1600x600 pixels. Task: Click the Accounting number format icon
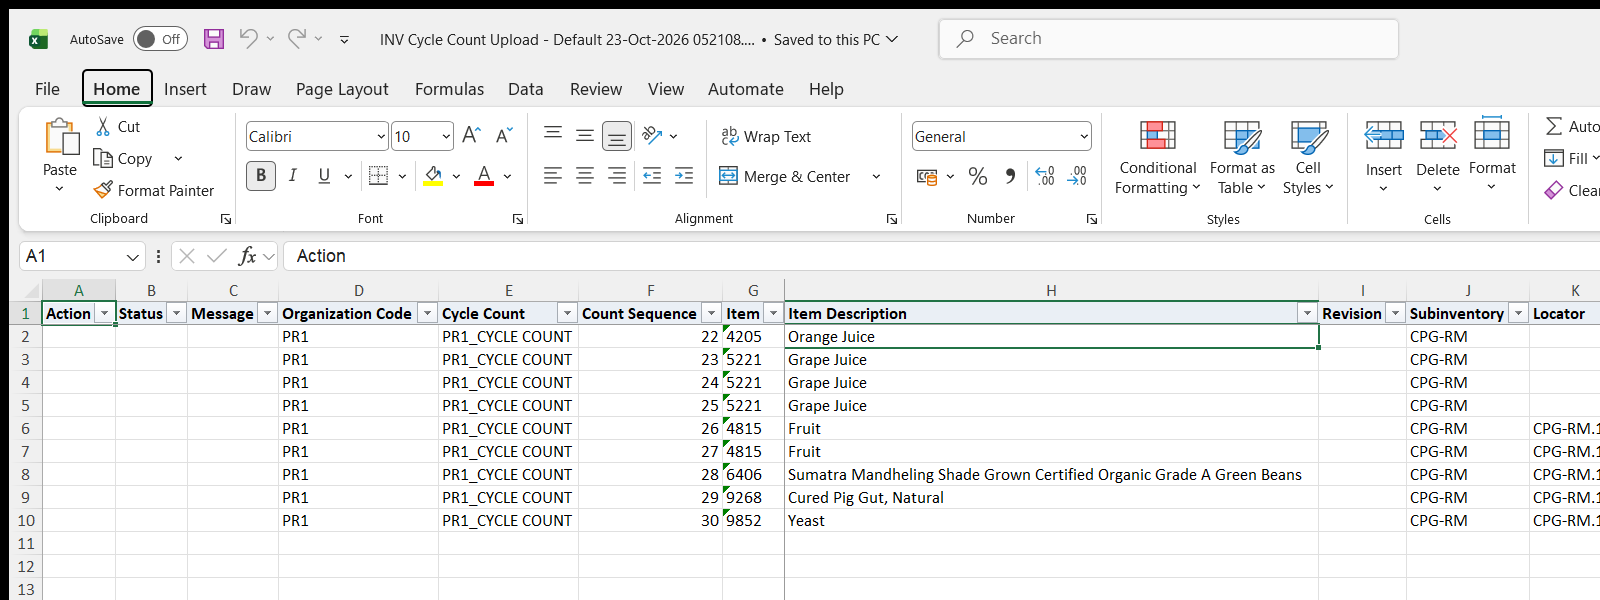click(x=927, y=177)
